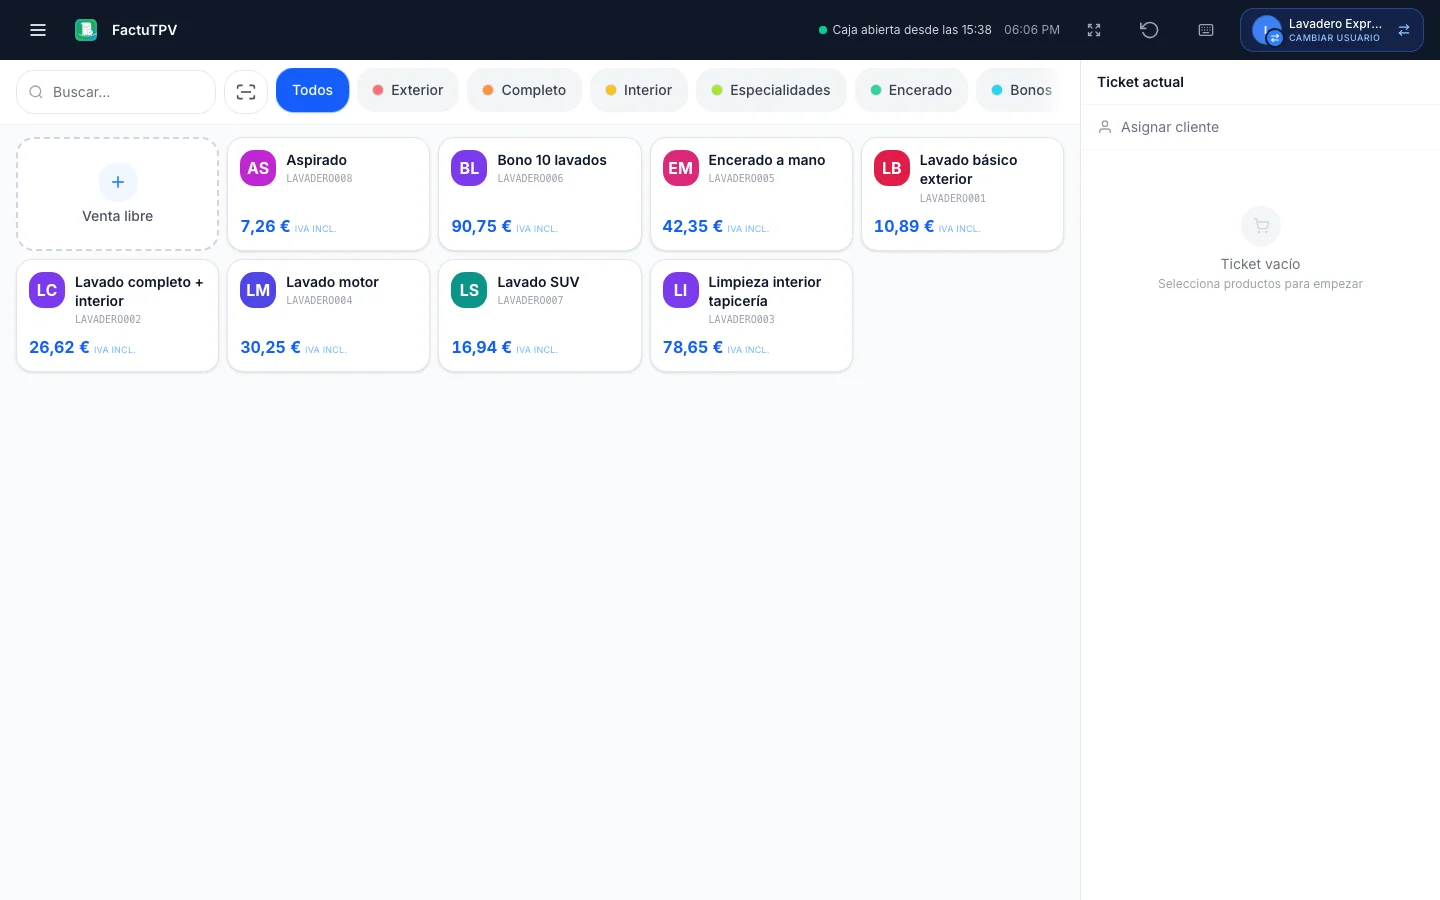Add Bono 10 lavados to ticket

540,194
